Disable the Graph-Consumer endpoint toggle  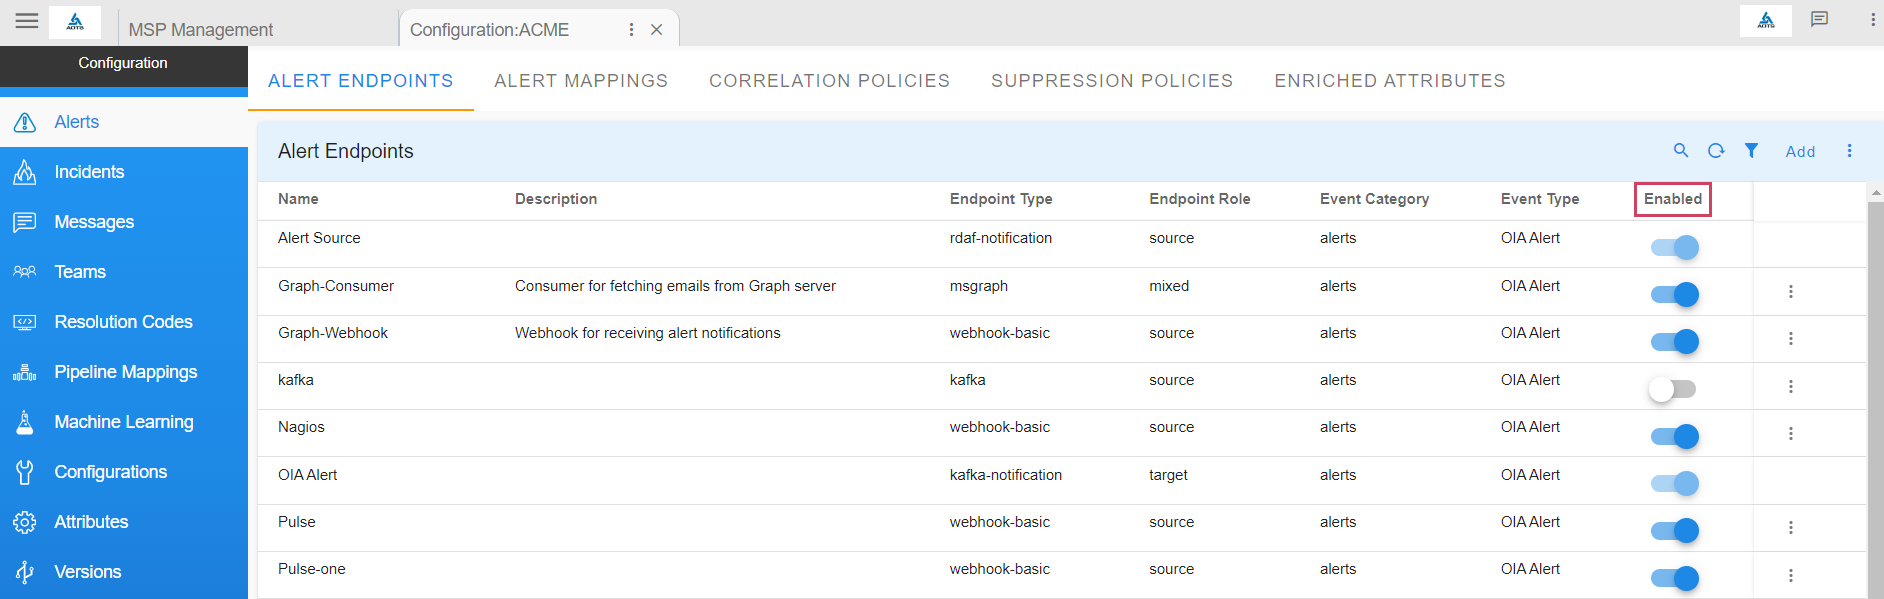coord(1674,294)
